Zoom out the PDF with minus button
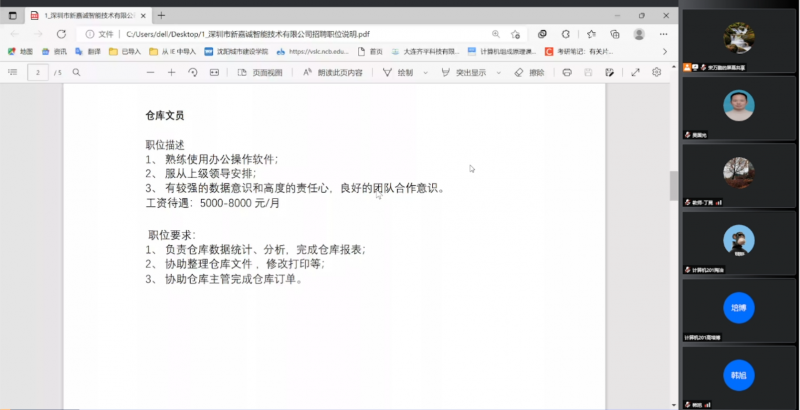This screenshot has width=800, height=410. [149, 72]
